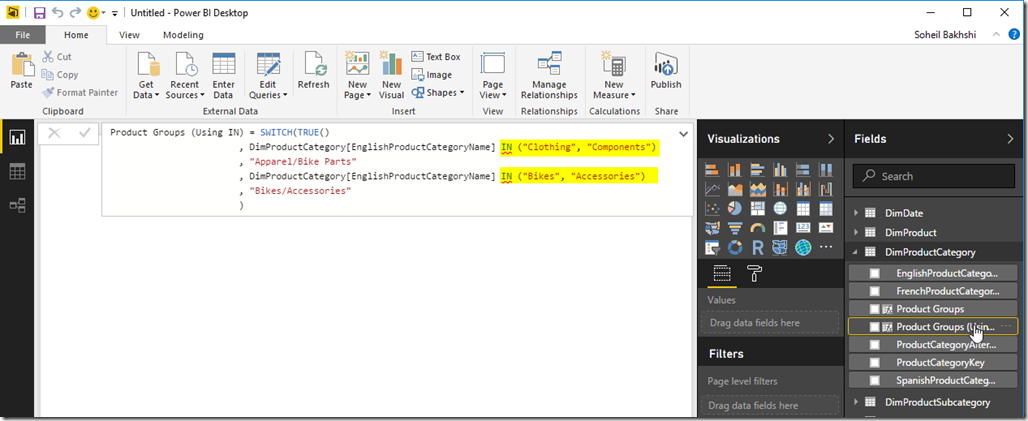Click Manage Relationships

pyautogui.click(x=549, y=76)
